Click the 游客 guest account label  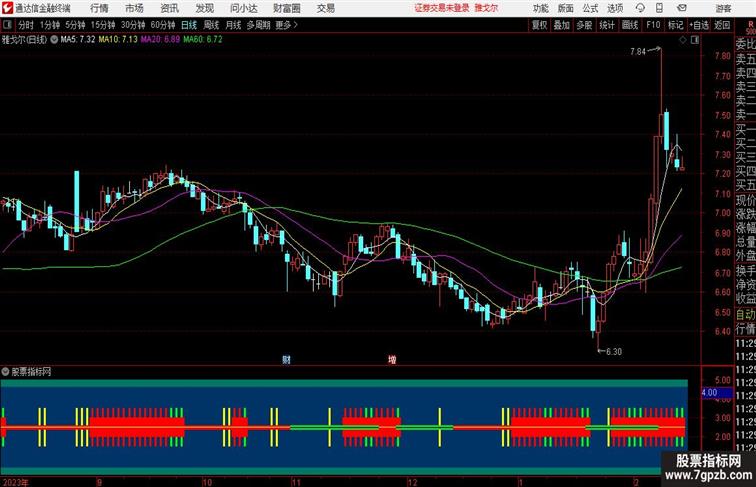[x=723, y=8]
